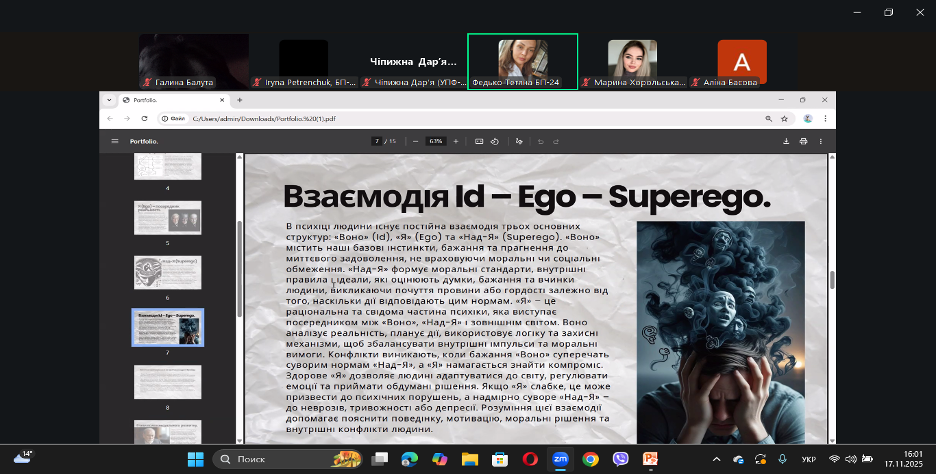Open Zoom app from the taskbar
Viewport: 936px width, 474px height.
coord(561,459)
